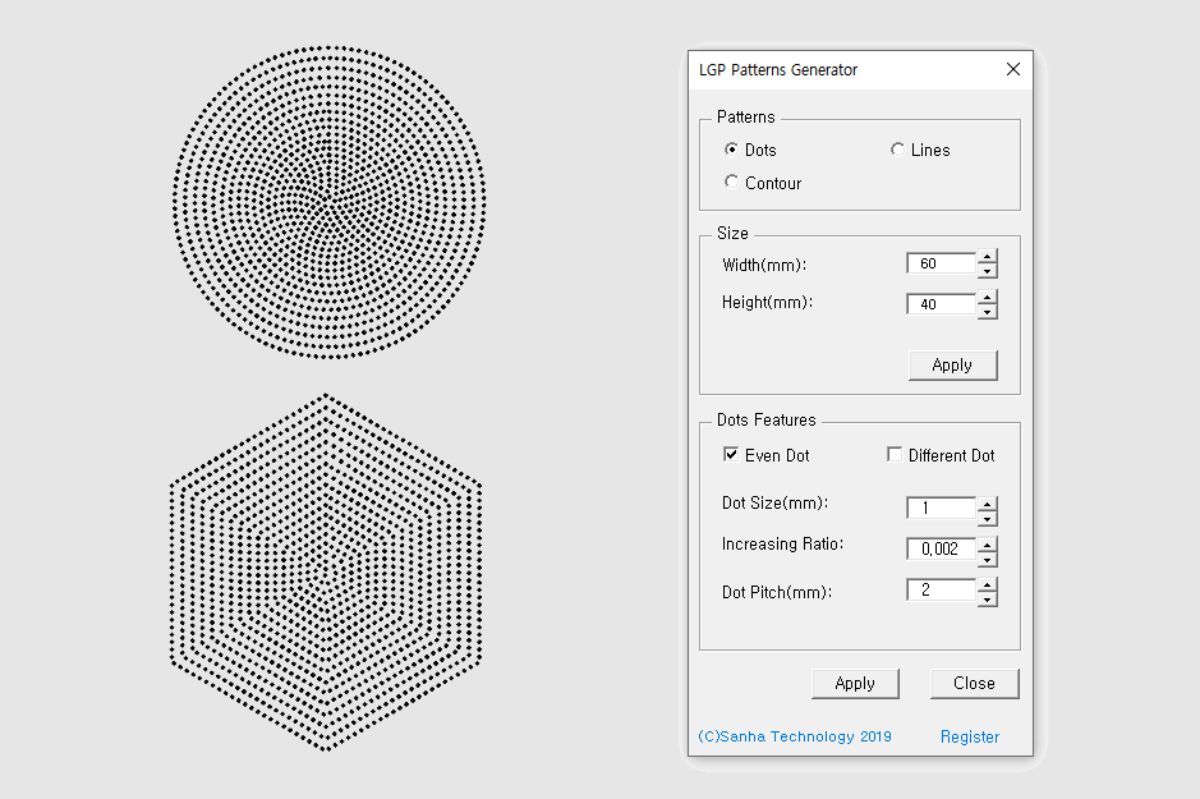Close the LGP Patterns Generator dialog with X
The image size is (1200, 799).
1013,69
